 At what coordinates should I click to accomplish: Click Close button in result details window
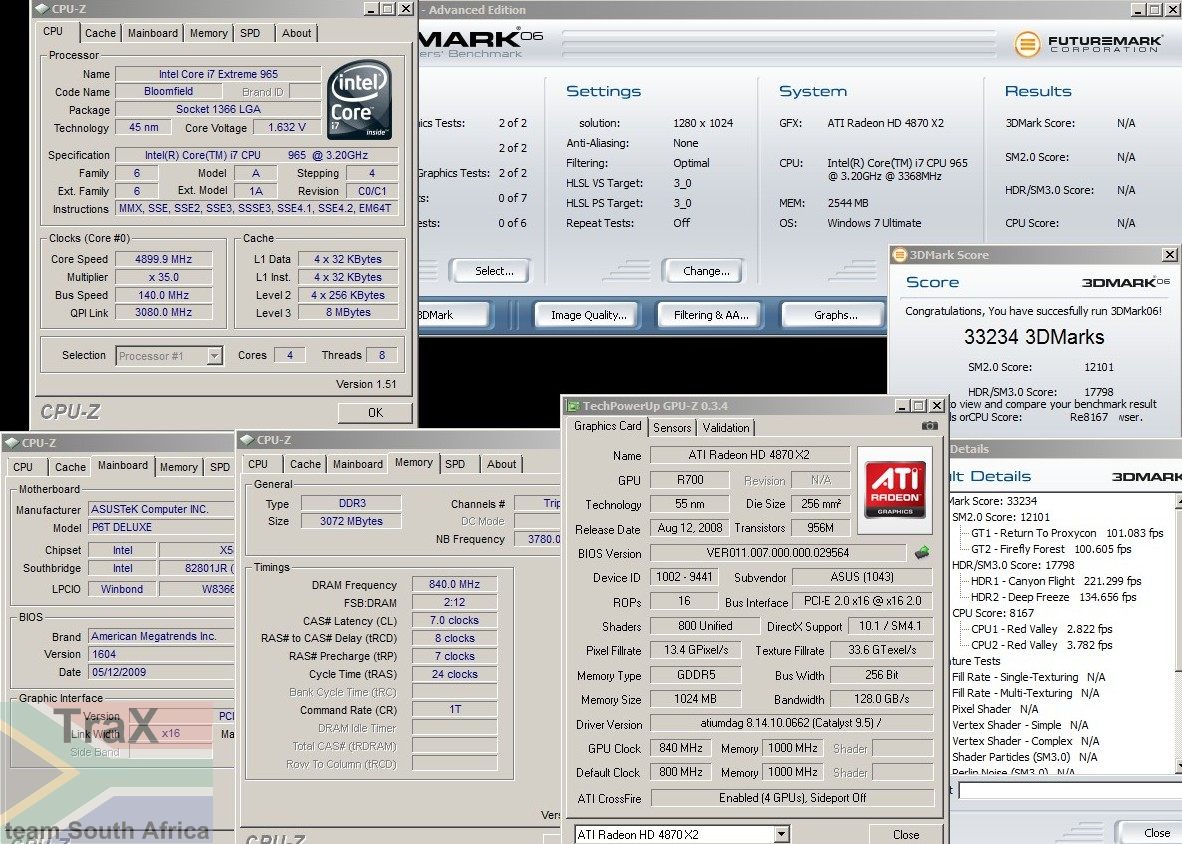pos(1152,833)
